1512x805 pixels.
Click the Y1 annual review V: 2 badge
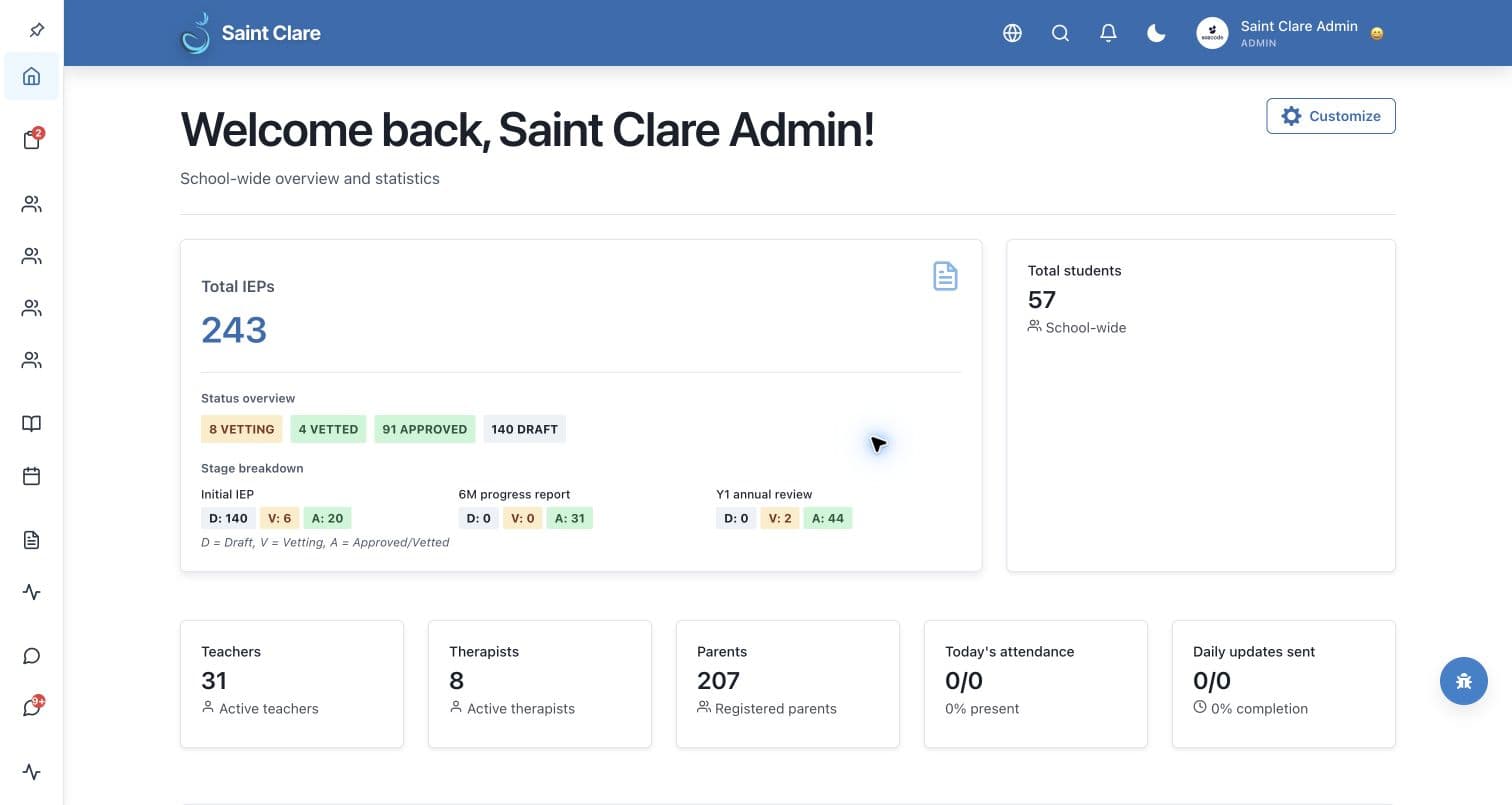(x=780, y=518)
